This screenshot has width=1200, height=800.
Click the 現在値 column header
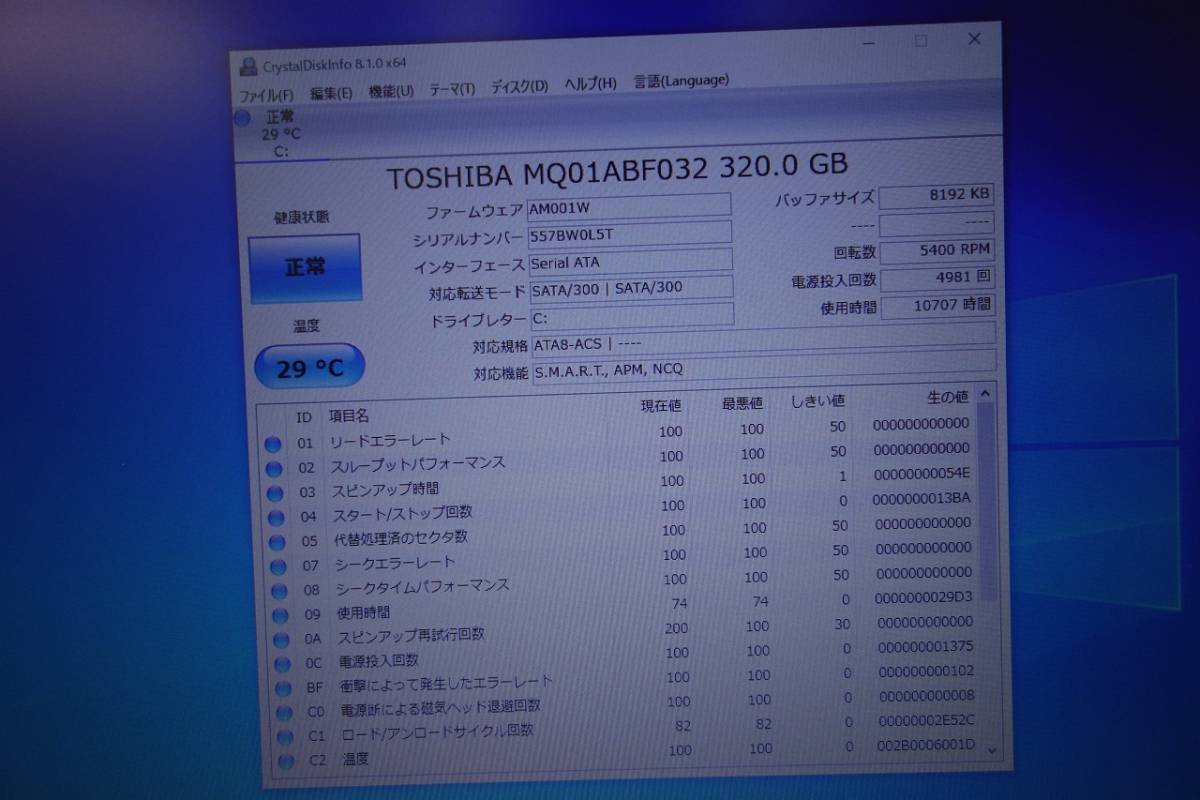tap(661, 405)
